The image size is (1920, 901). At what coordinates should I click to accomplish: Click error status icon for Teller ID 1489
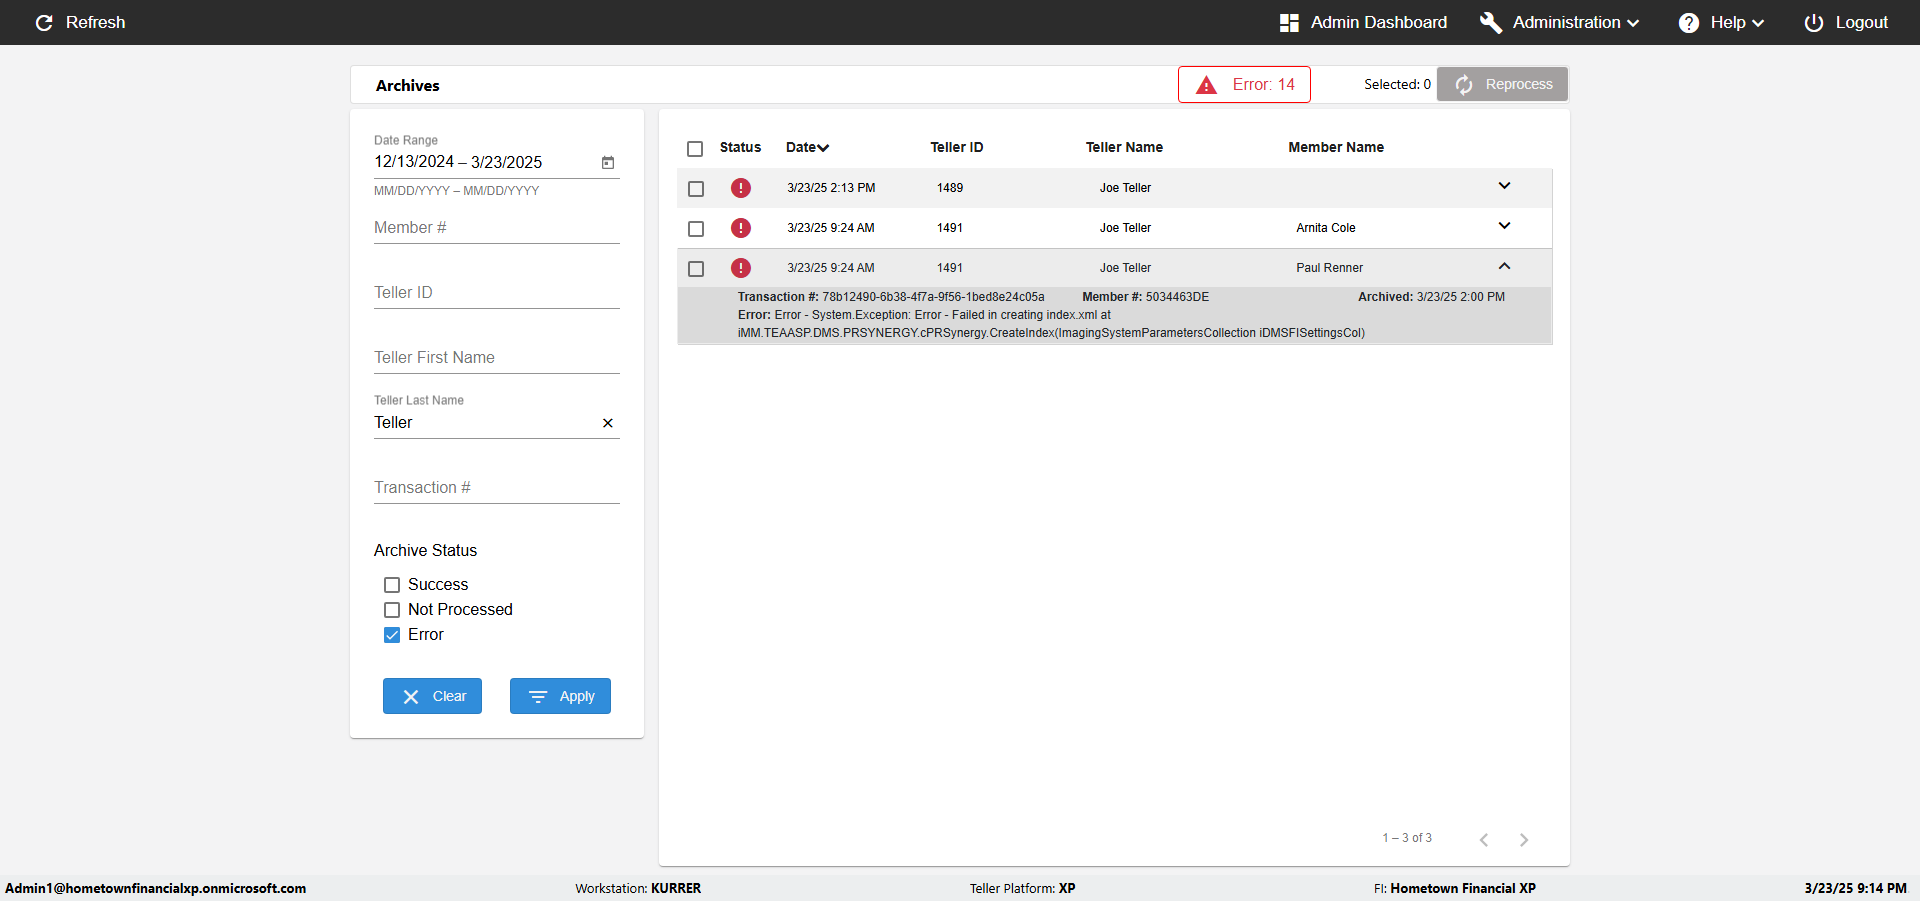pyautogui.click(x=741, y=188)
